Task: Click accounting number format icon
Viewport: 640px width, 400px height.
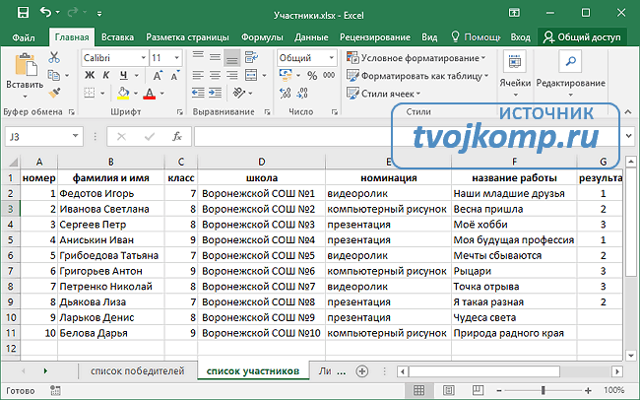Action: click(x=285, y=76)
